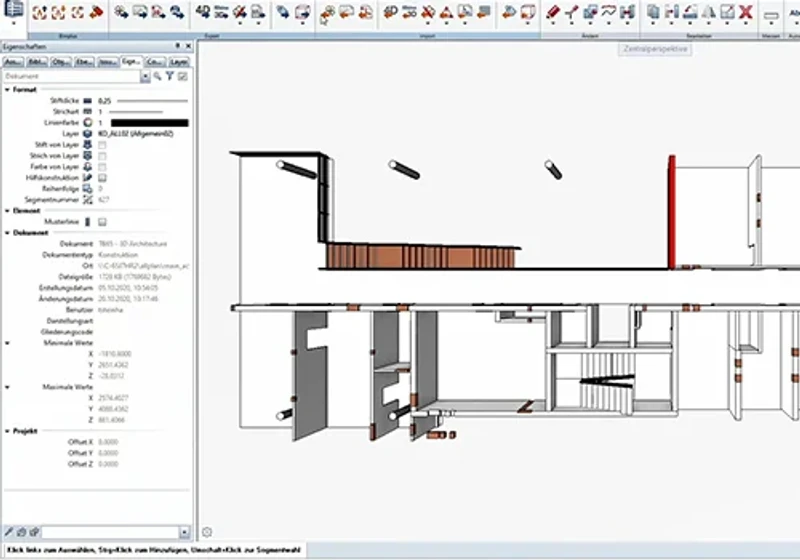Collapse the Element section

click(x=7, y=211)
